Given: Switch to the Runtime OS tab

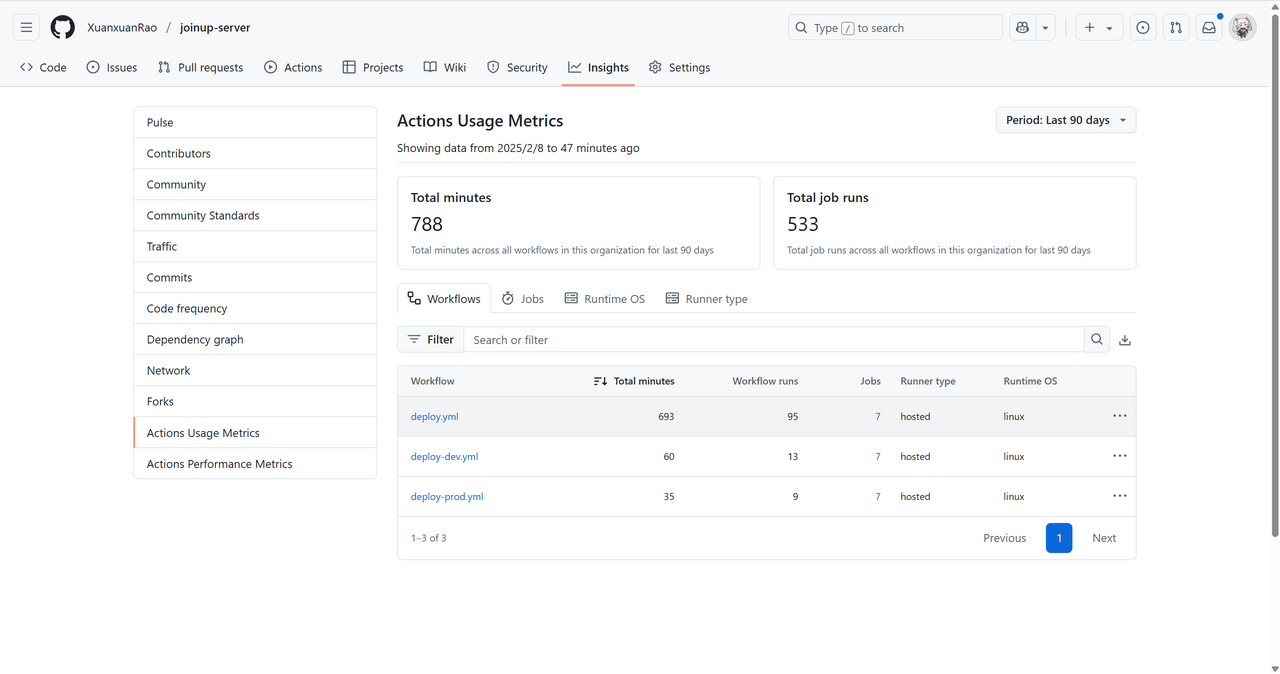Looking at the screenshot, I should tap(605, 299).
